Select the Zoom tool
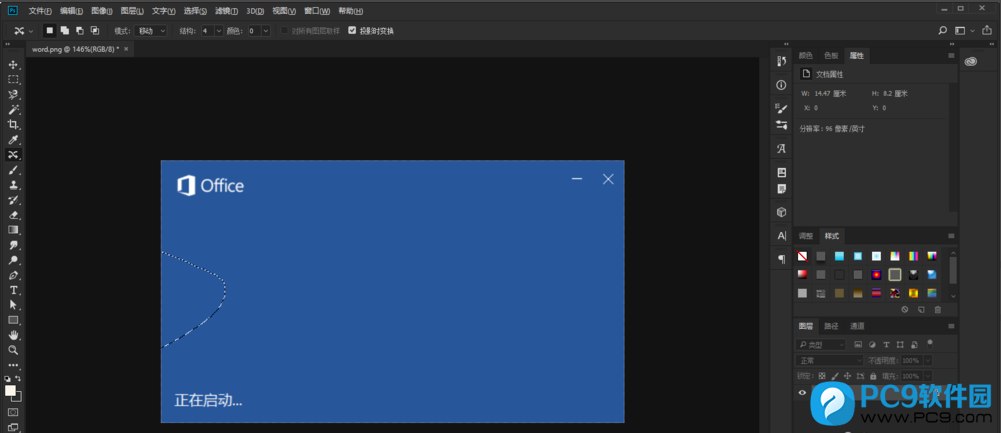 point(13,350)
